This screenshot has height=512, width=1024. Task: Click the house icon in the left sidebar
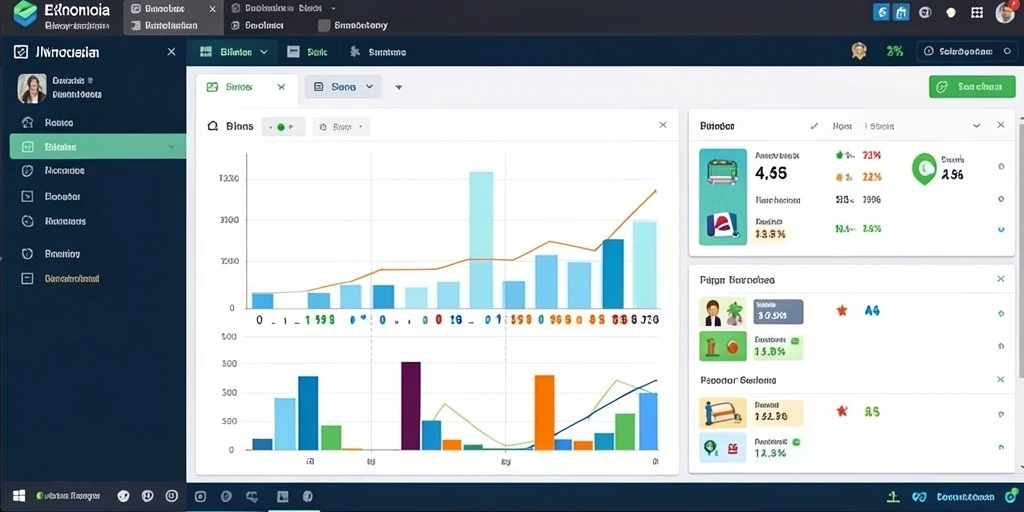(27, 122)
